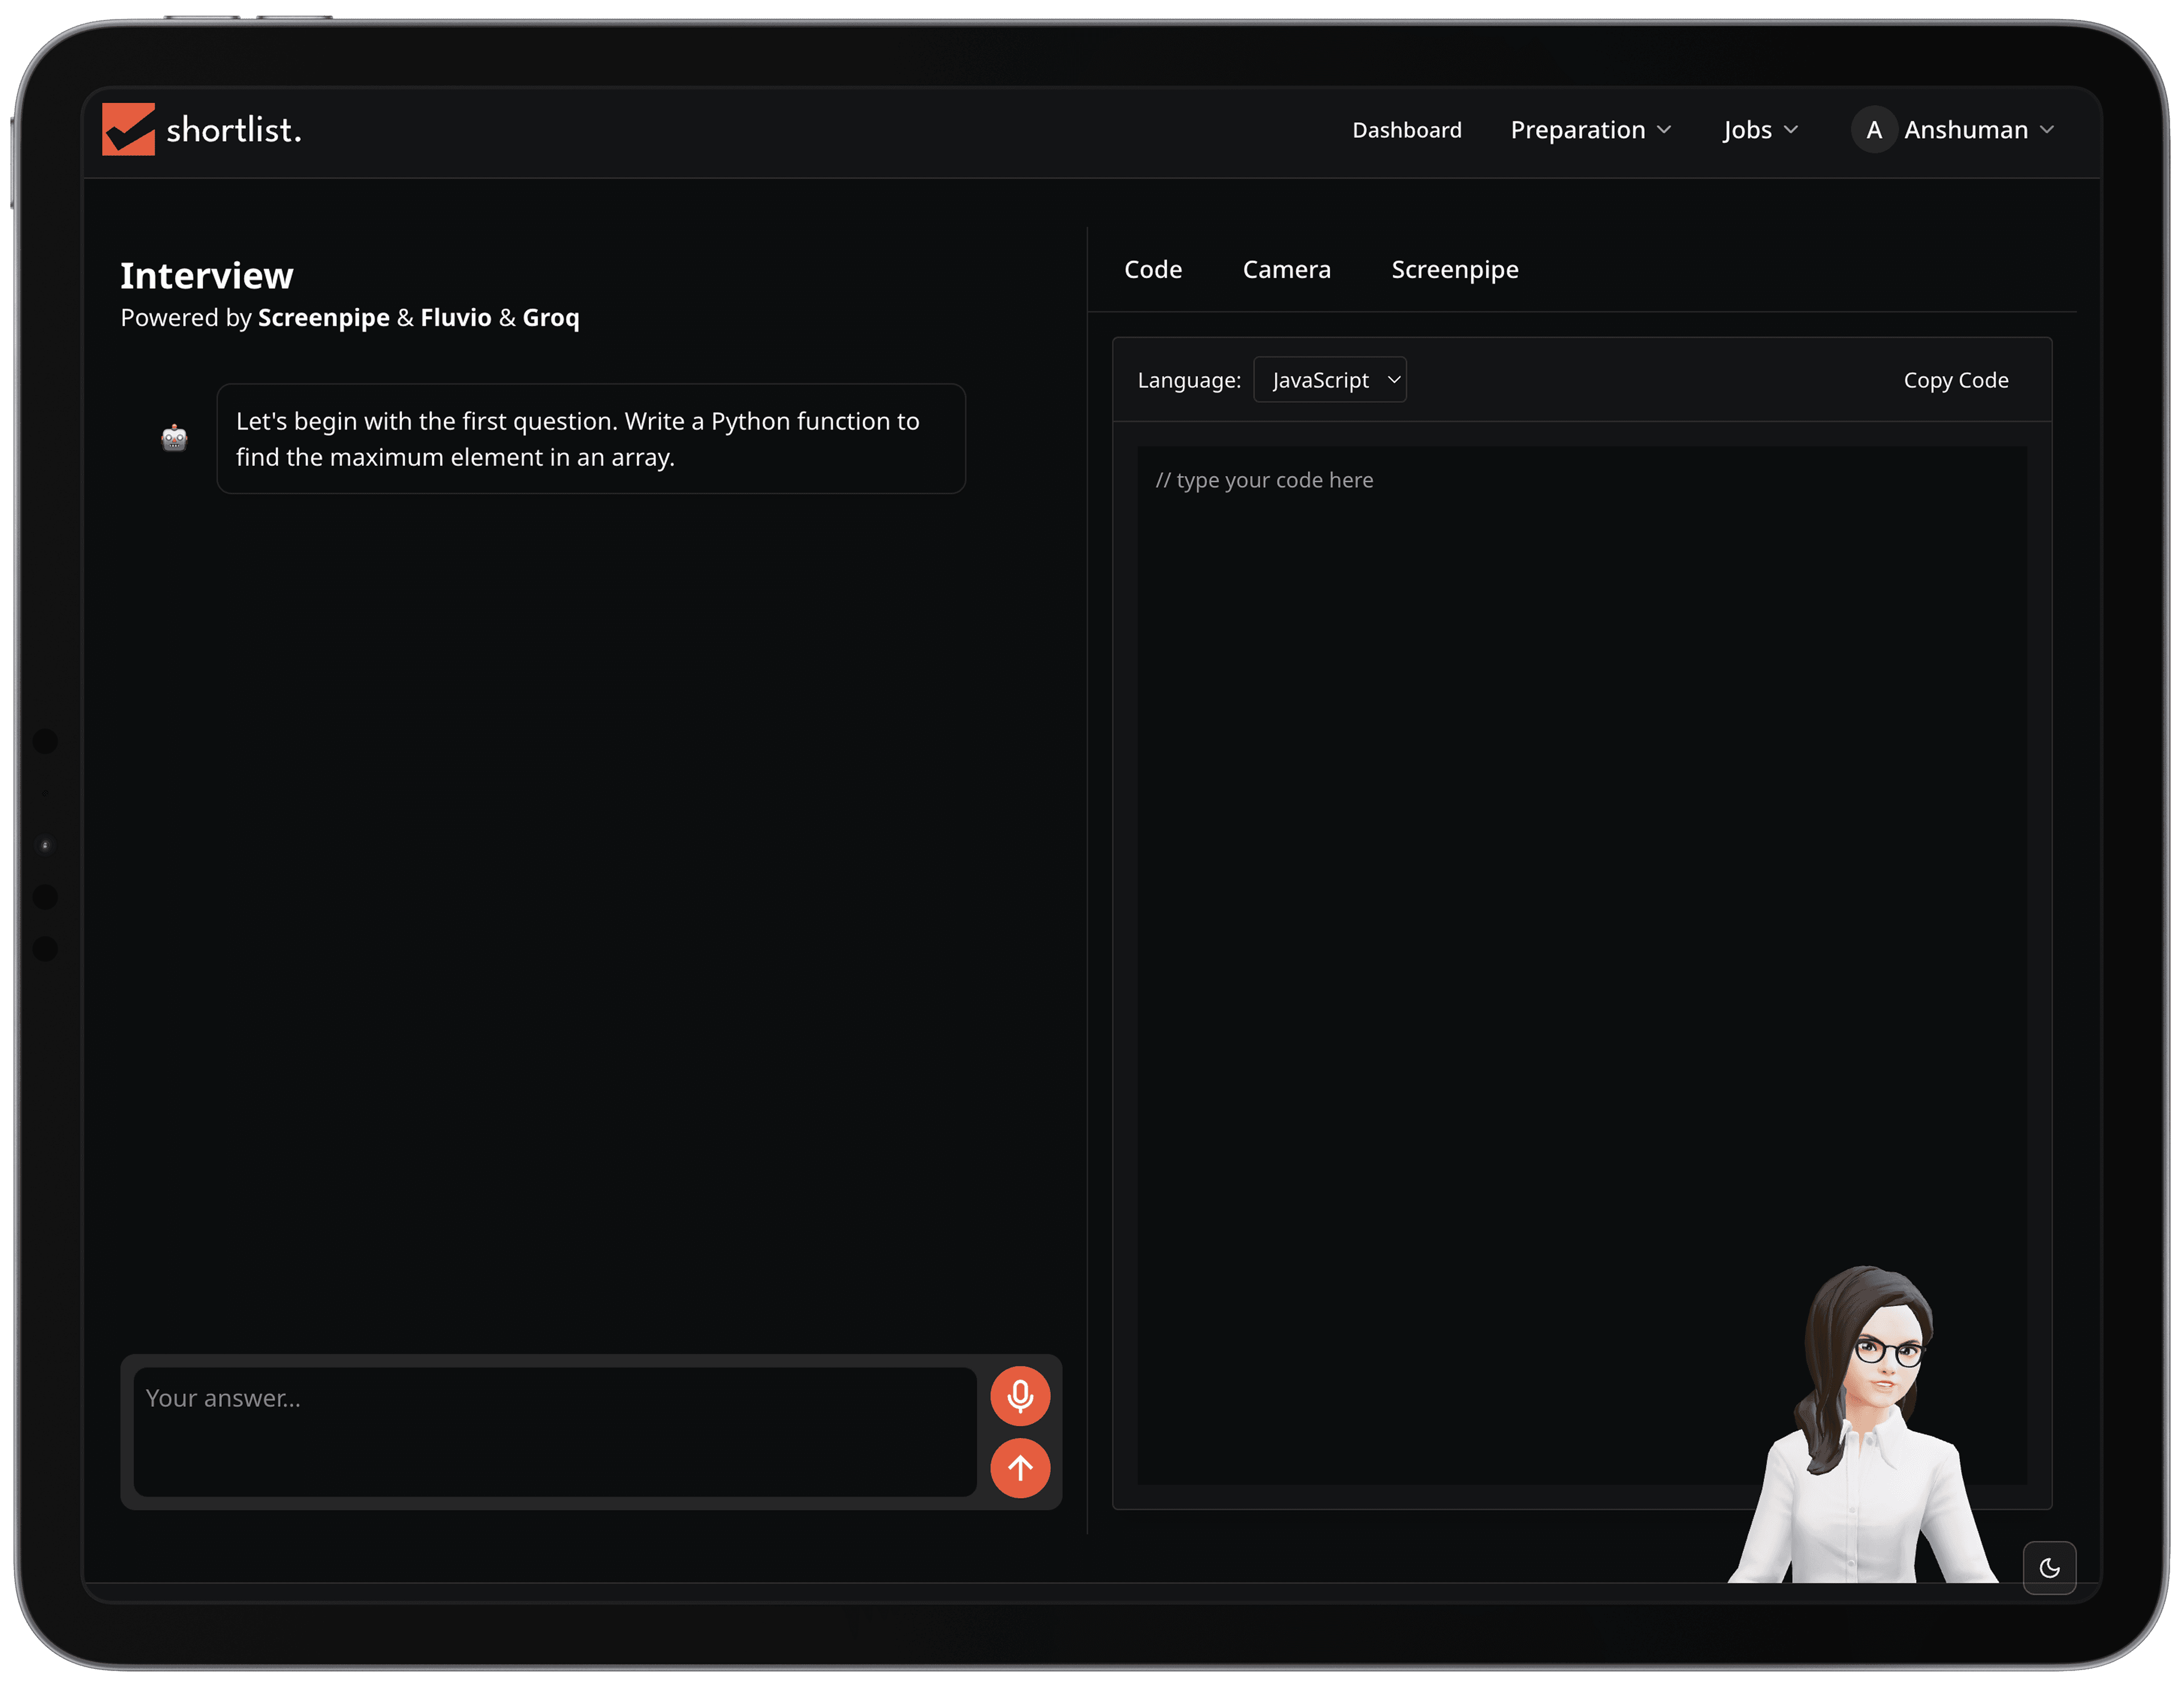Select the Code tab
The width and height of the screenshot is (2184, 1690).
tap(1152, 270)
